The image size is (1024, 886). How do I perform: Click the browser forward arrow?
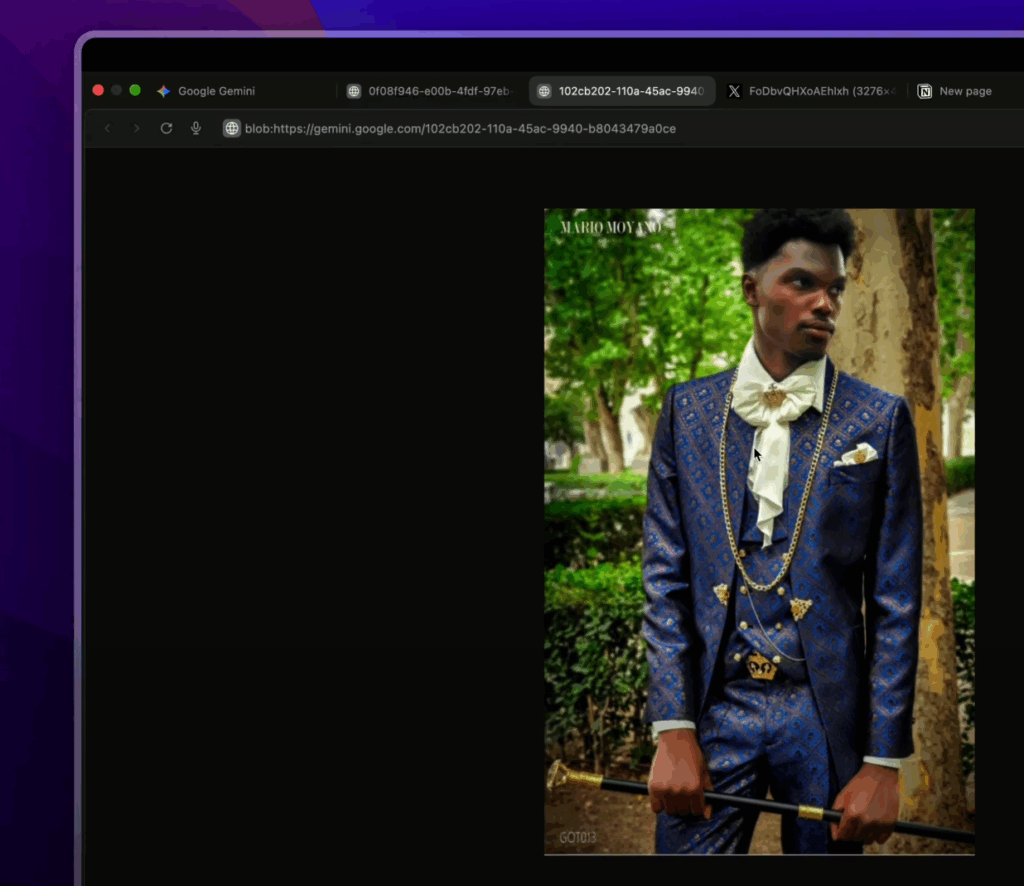[137, 129]
